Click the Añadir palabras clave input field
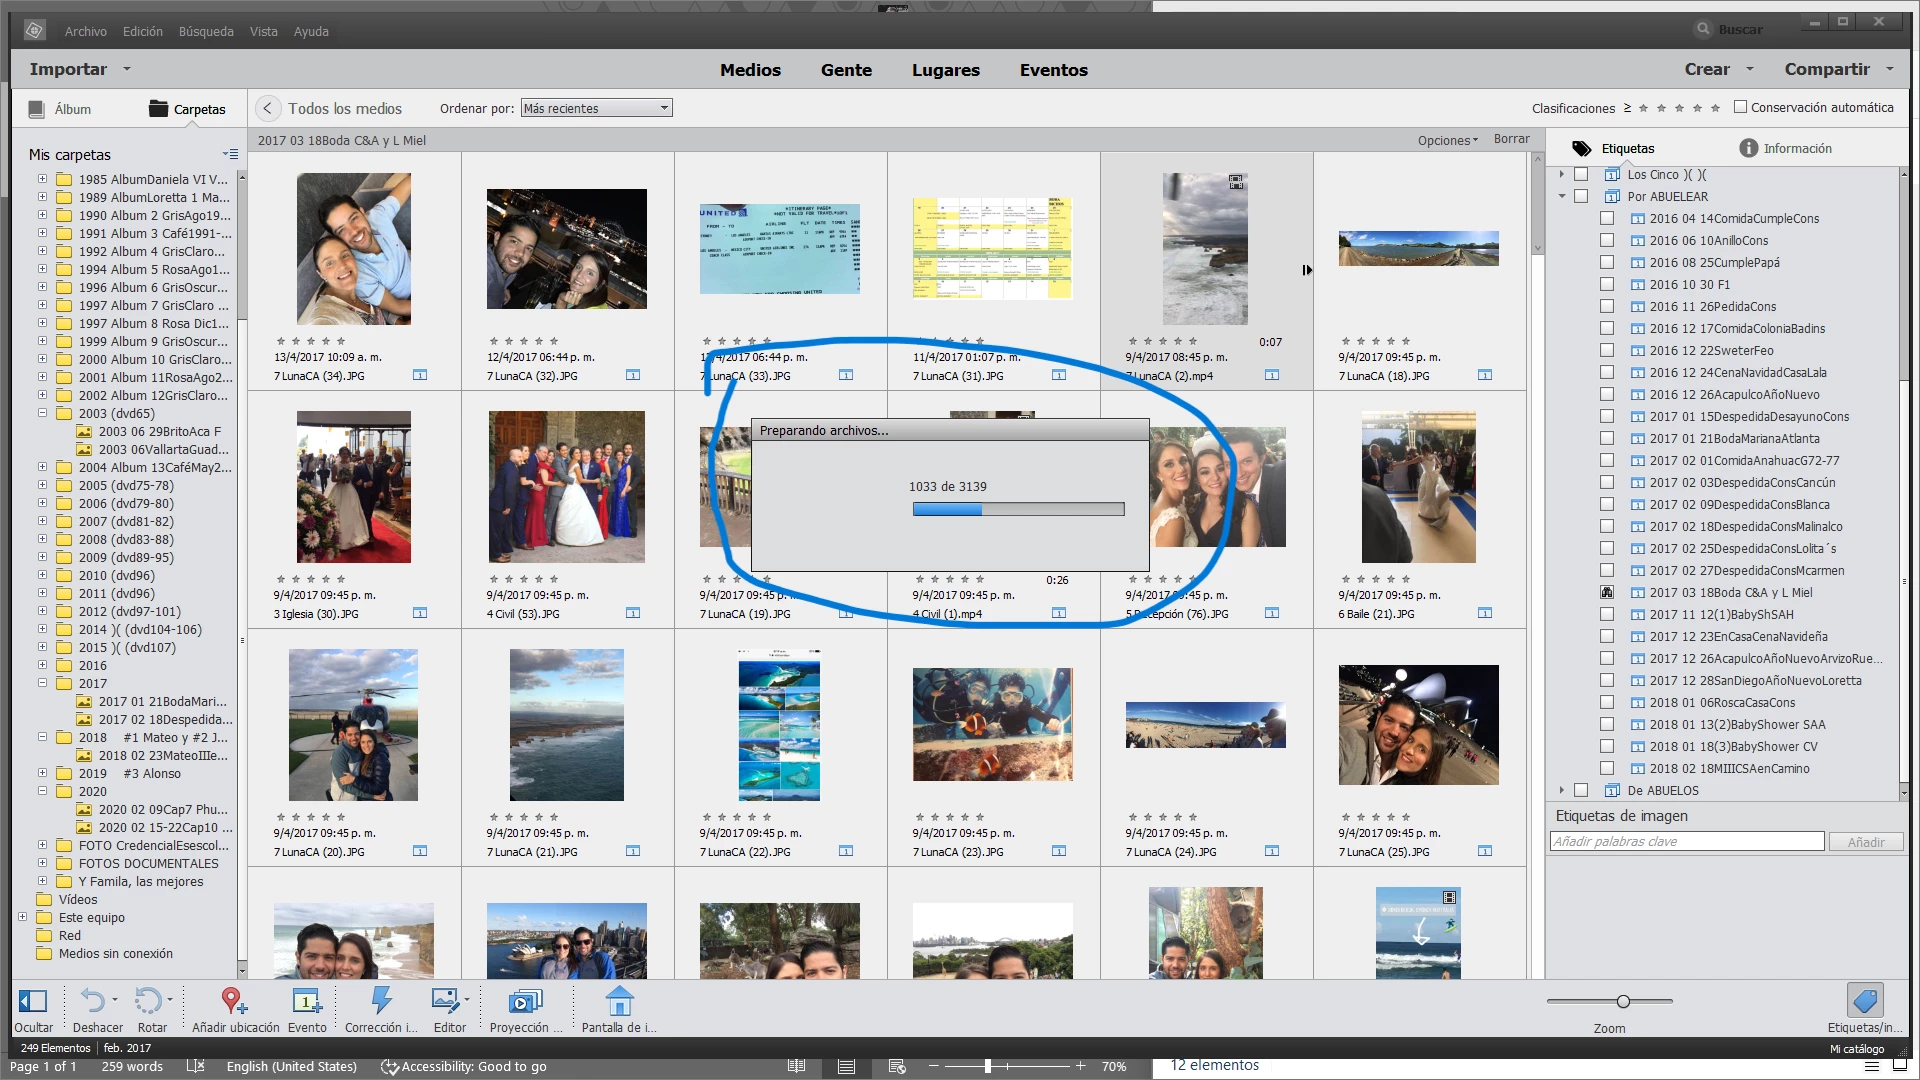Viewport: 1920px width, 1080px height. 1686,841
